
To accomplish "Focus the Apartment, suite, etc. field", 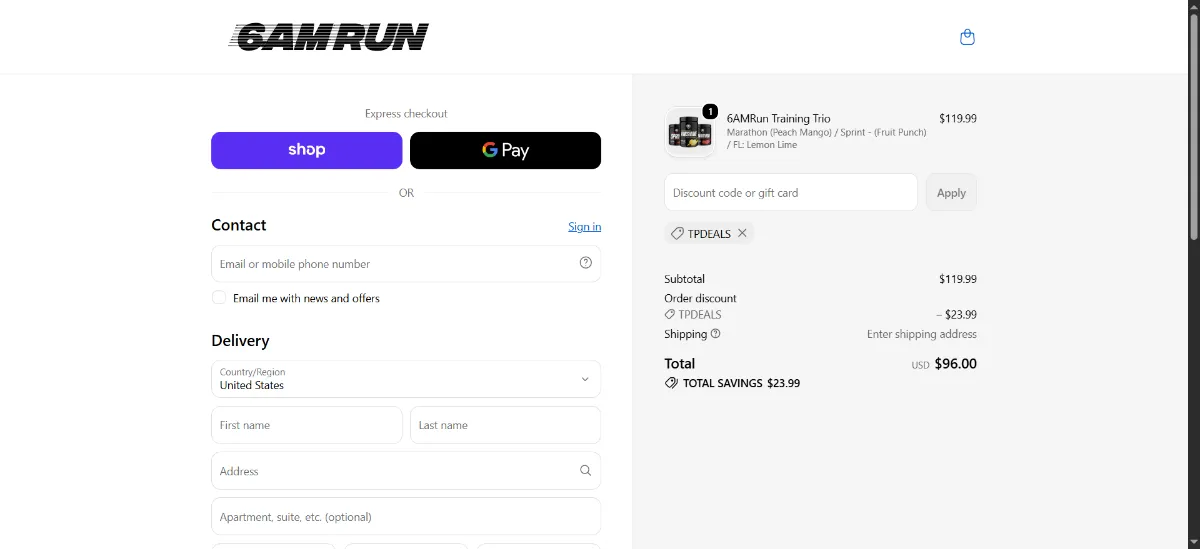I will click(406, 516).
